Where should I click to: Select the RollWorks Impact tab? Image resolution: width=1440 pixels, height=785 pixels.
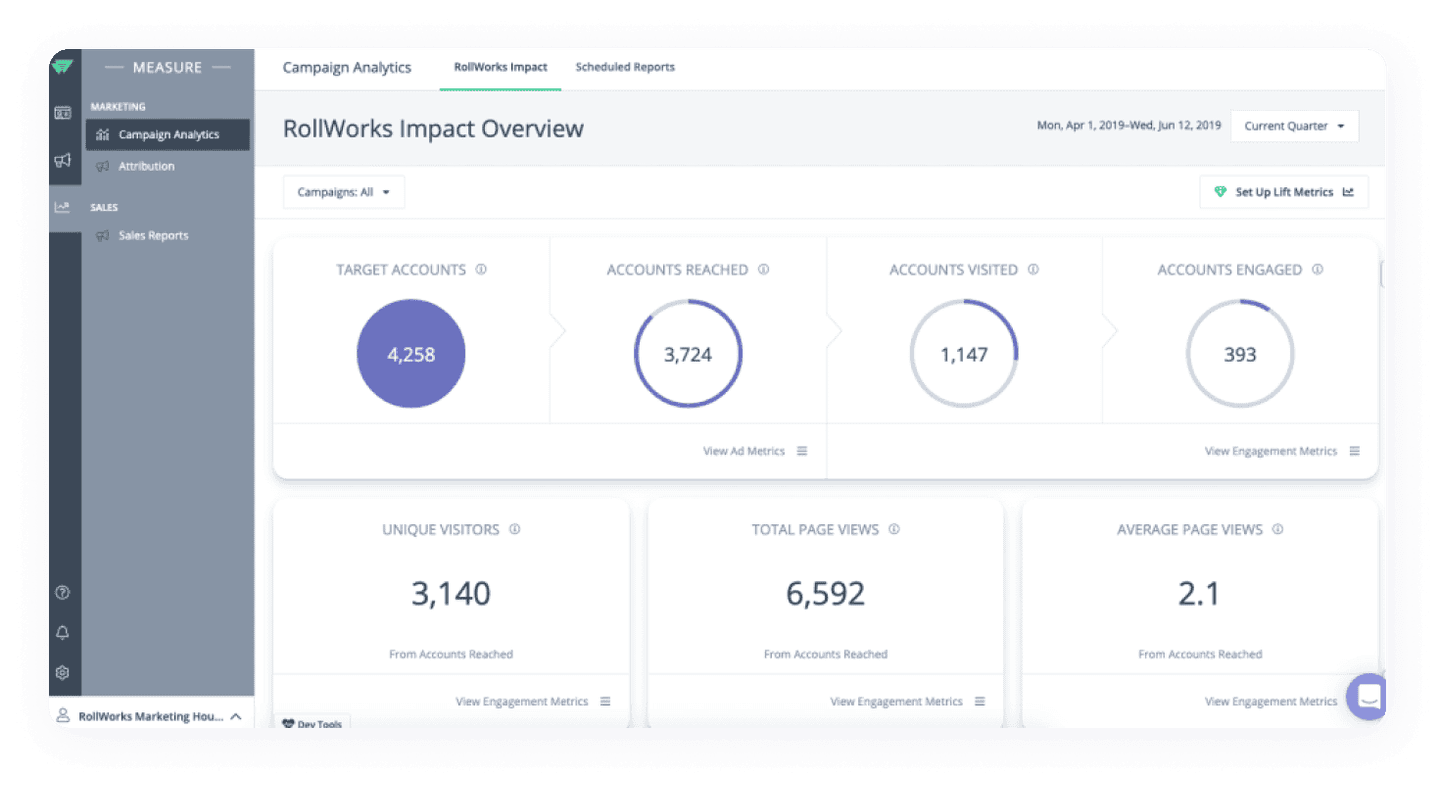pos(500,67)
